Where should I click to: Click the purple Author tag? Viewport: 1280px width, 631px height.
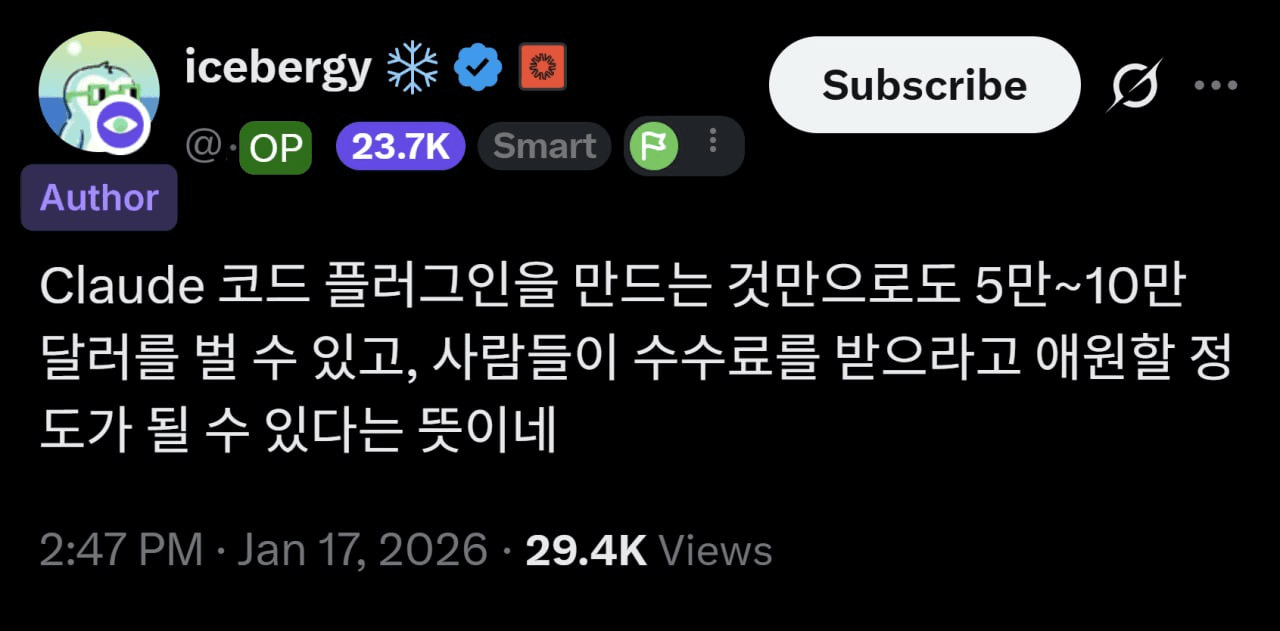point(99,198)
